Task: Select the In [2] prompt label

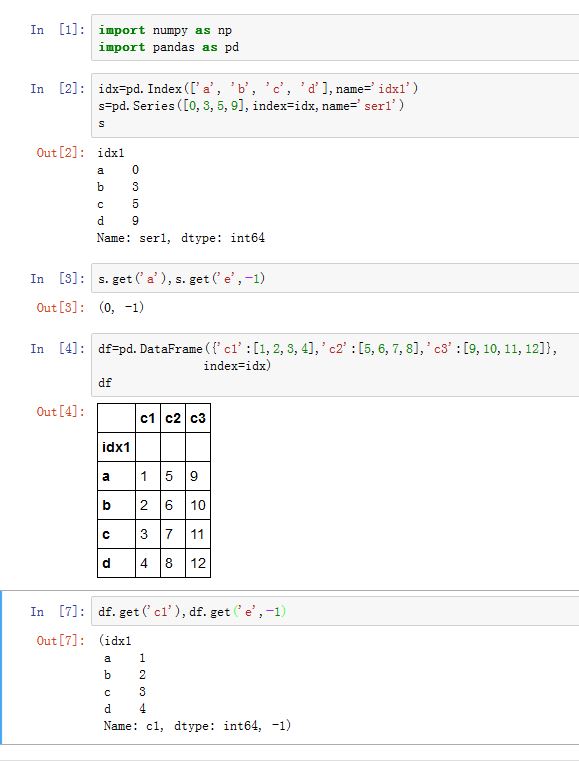Action: (57, 89)
